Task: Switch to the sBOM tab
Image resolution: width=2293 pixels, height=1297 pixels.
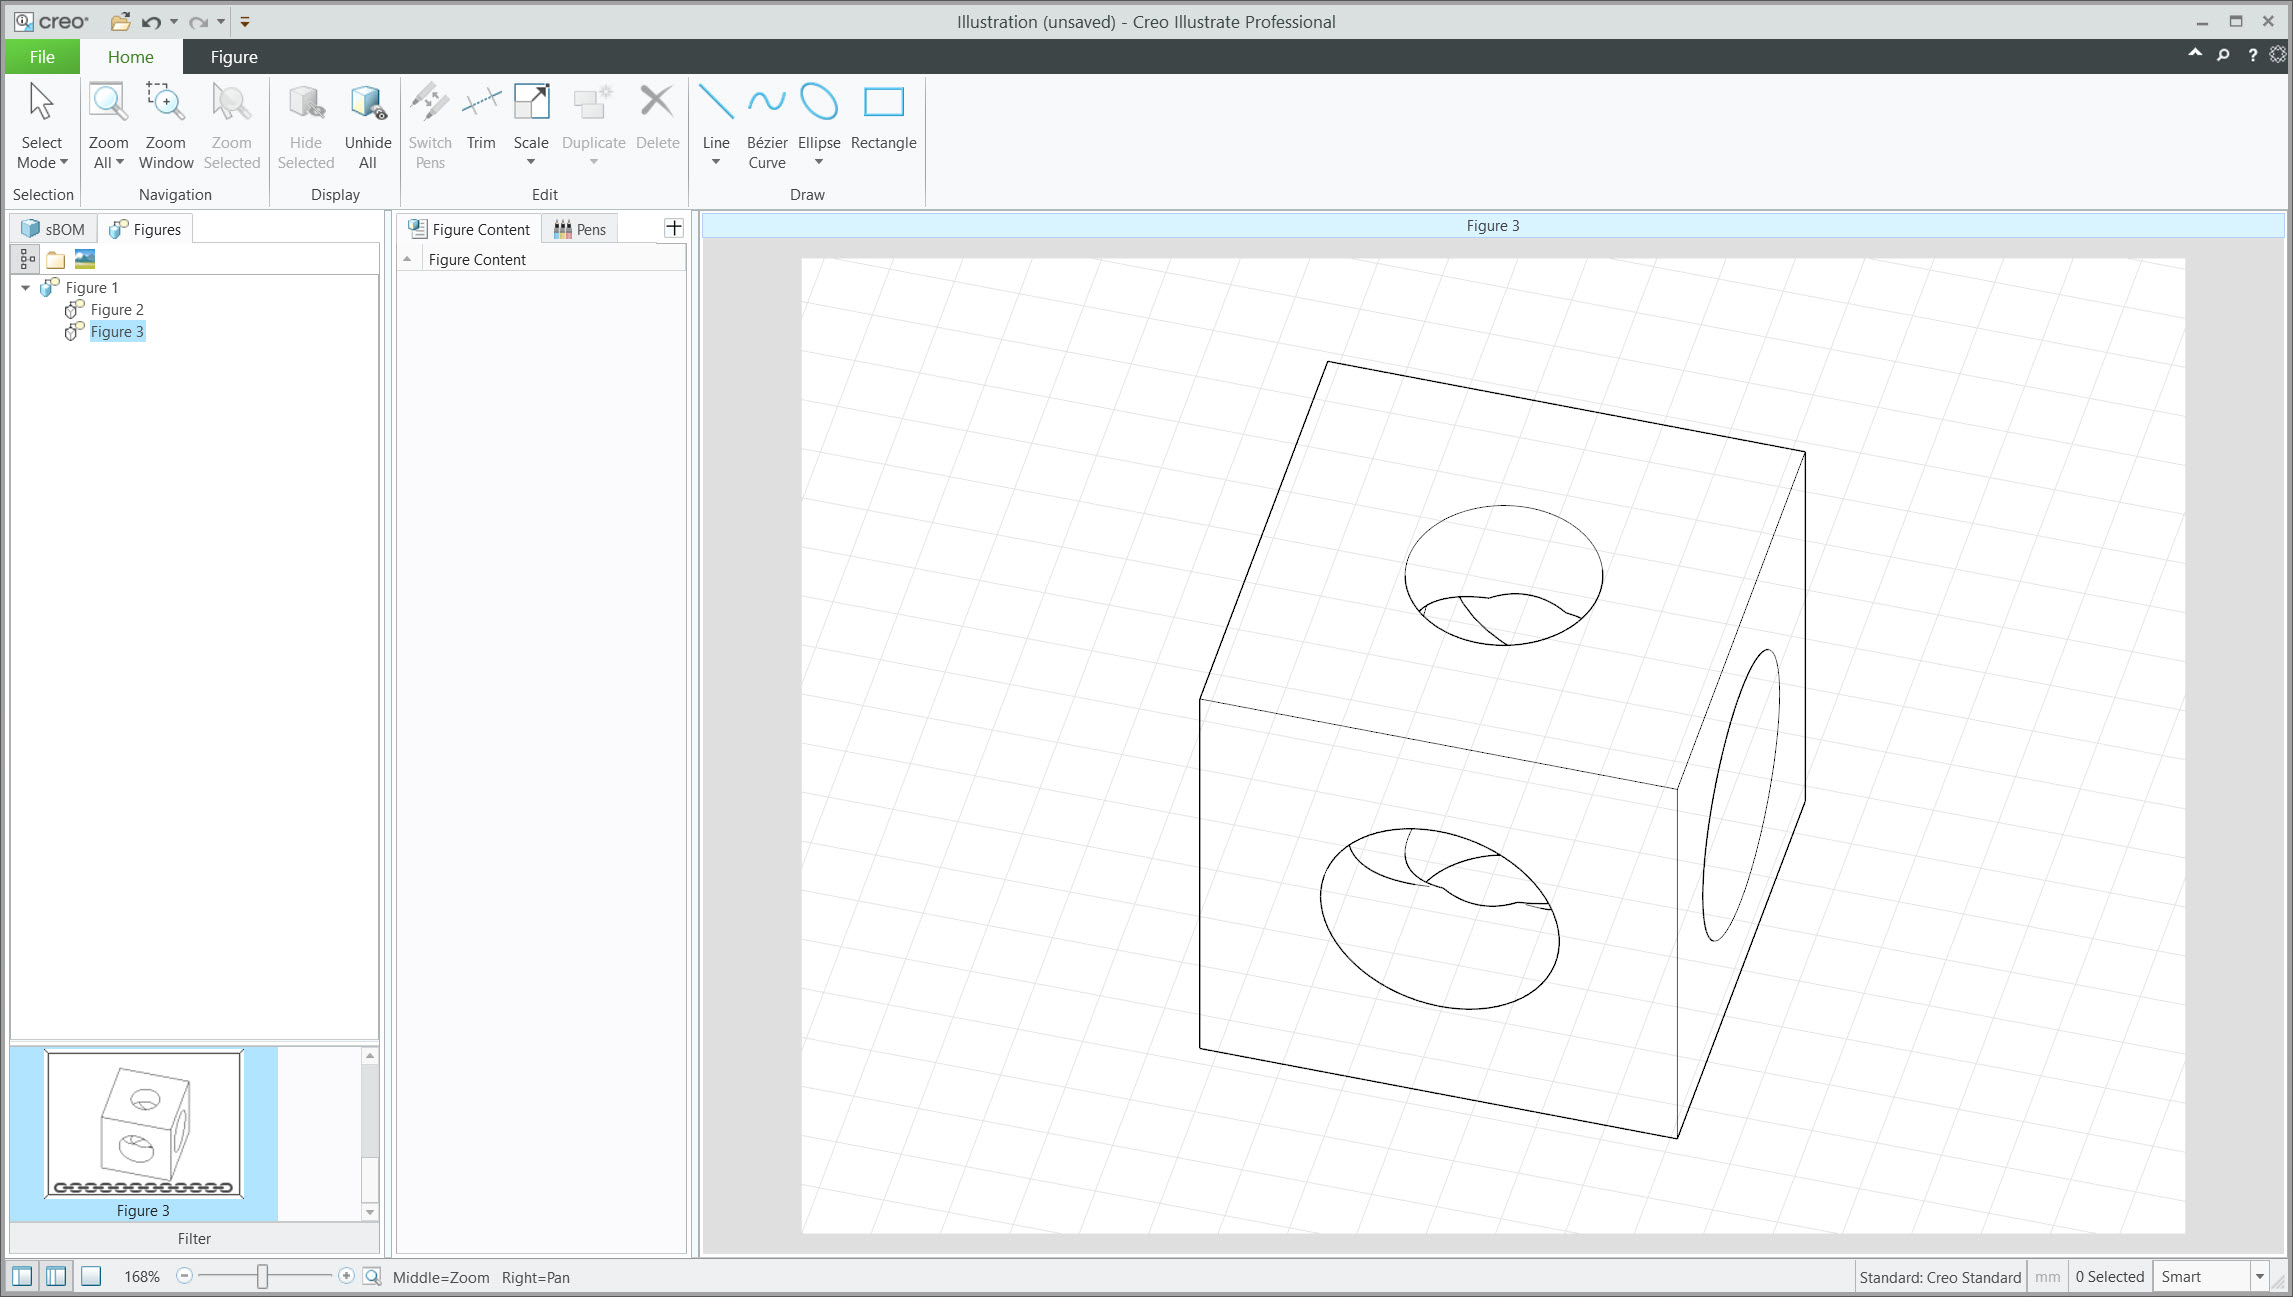Action: 57,228
